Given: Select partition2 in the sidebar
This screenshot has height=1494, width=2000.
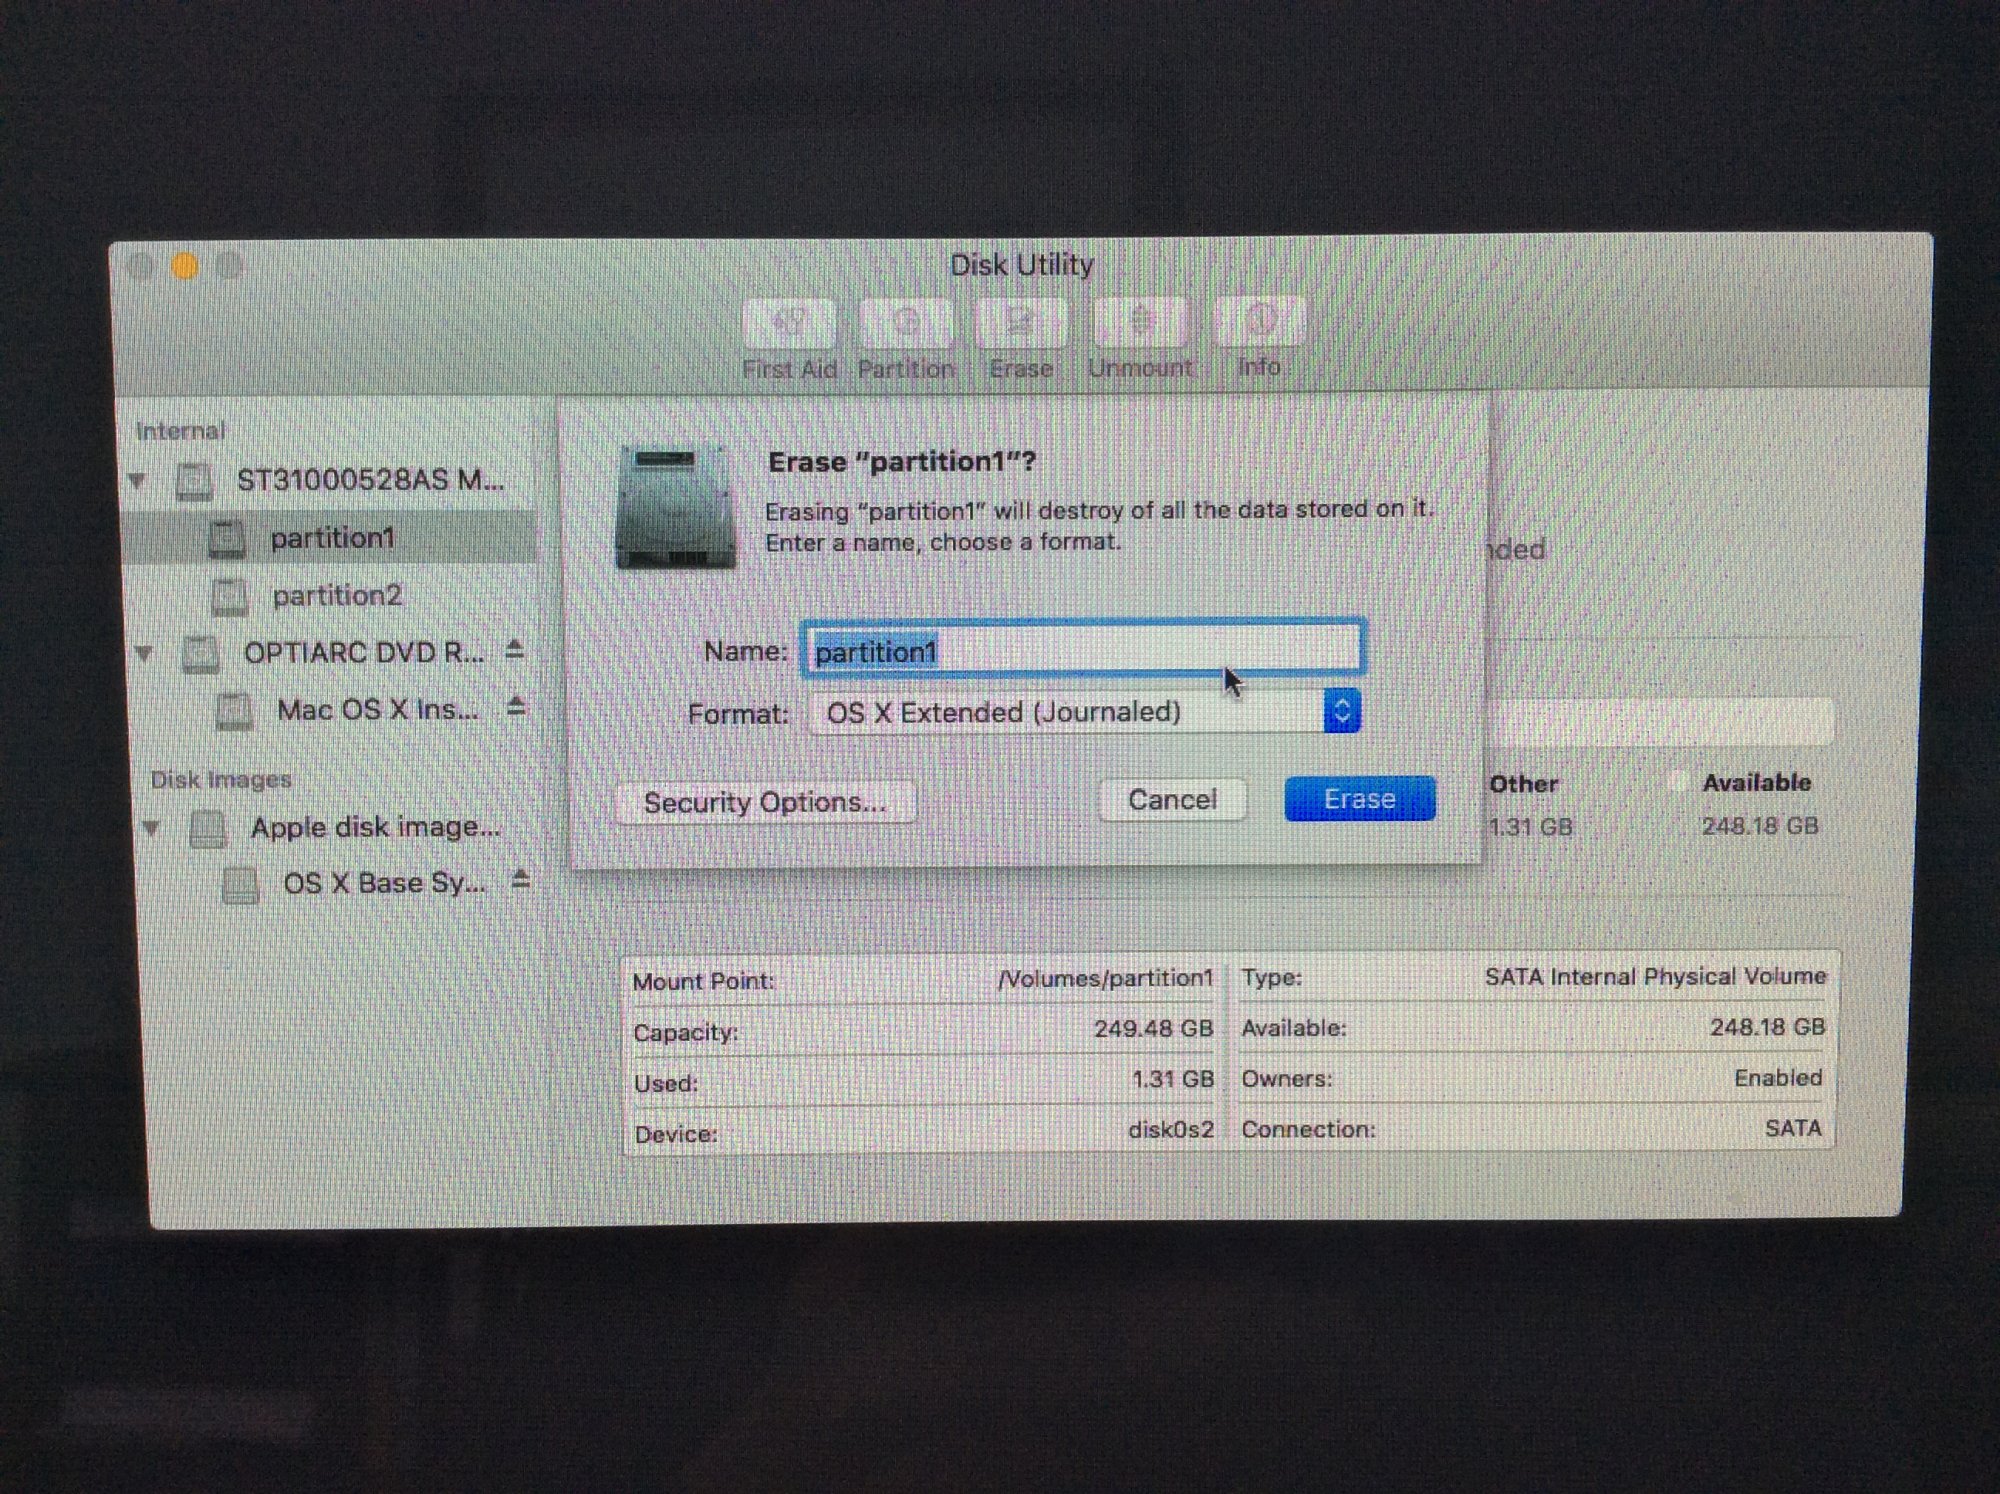Looking at the screenshot, I should tap(336, 596).
